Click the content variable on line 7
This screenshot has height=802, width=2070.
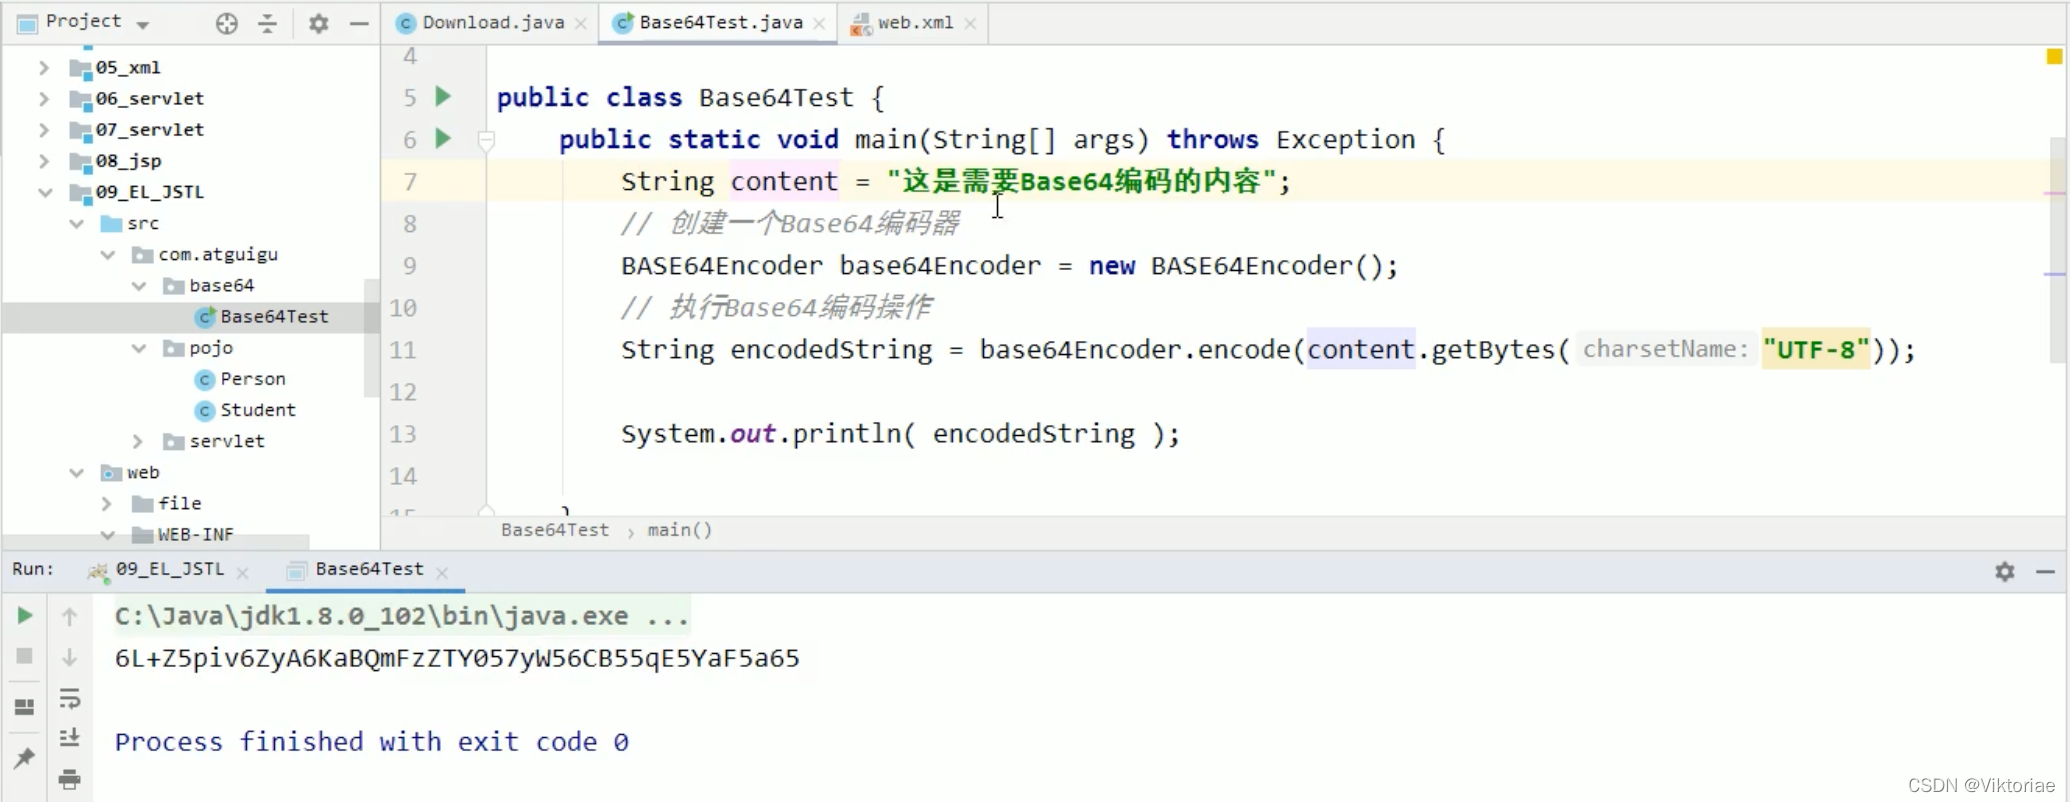coord(783,181)
